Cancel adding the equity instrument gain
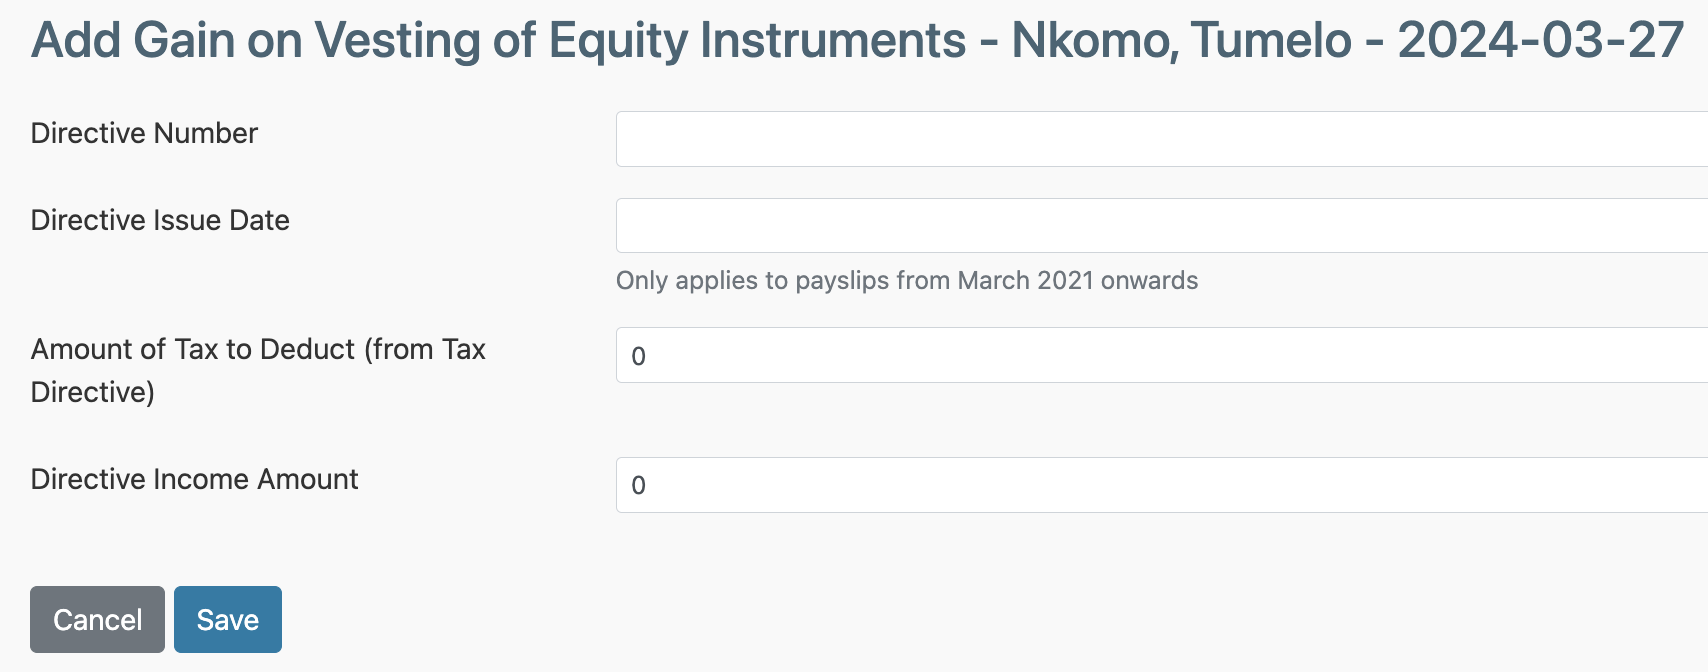Image resolution: width=1708 pixels, height=672 pixels. click(97, 620)
